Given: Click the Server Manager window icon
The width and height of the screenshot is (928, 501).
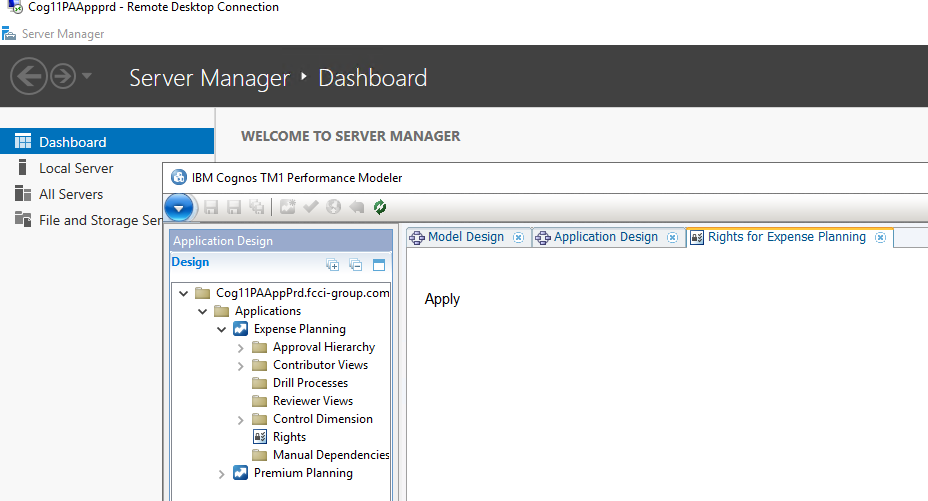Looking at the screenshot, I should [x=9, y=34].
